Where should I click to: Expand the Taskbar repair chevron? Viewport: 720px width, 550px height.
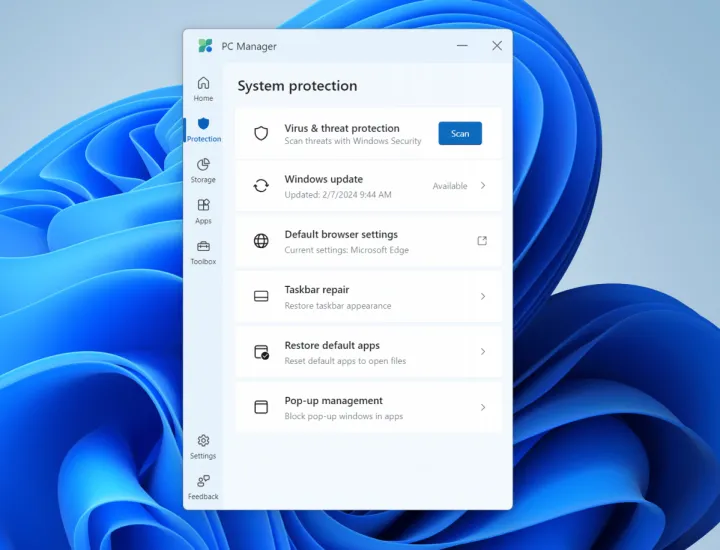pos(483,297)
